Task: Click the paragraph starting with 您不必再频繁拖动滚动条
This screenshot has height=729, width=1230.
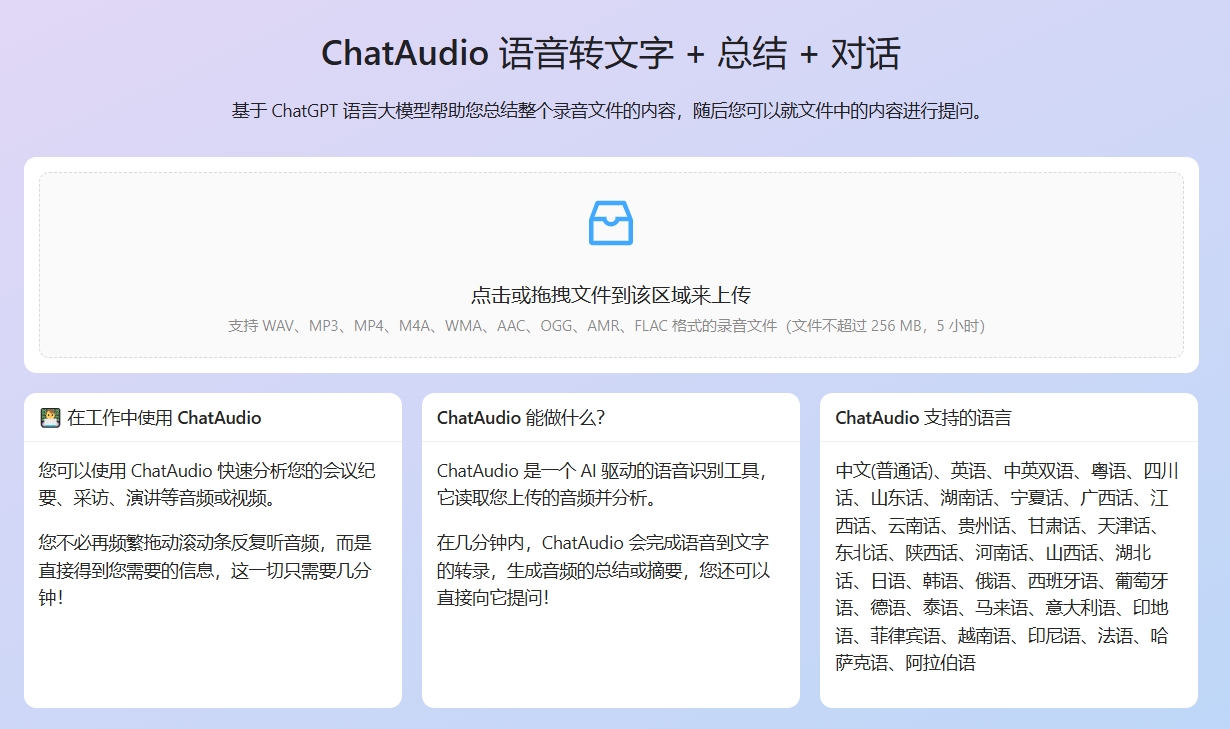Action: coord(206,570)
